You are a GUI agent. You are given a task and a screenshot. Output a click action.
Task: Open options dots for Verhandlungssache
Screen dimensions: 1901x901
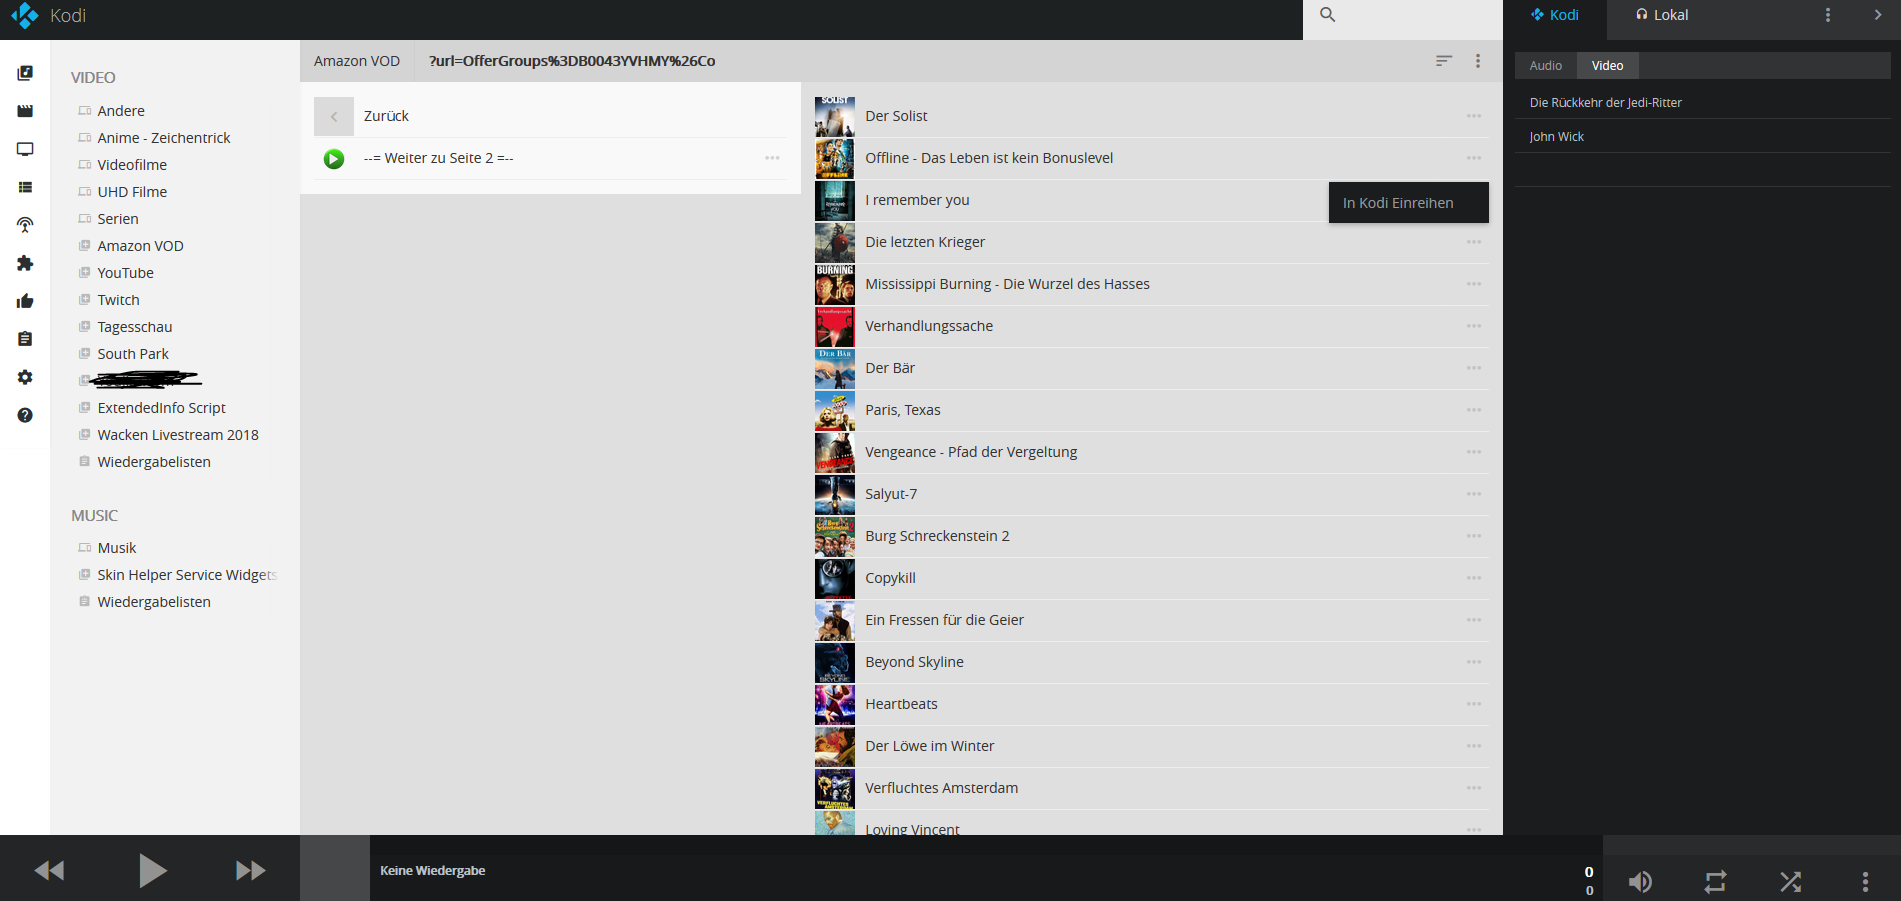pyautogui.click(x=1474, y=326)
